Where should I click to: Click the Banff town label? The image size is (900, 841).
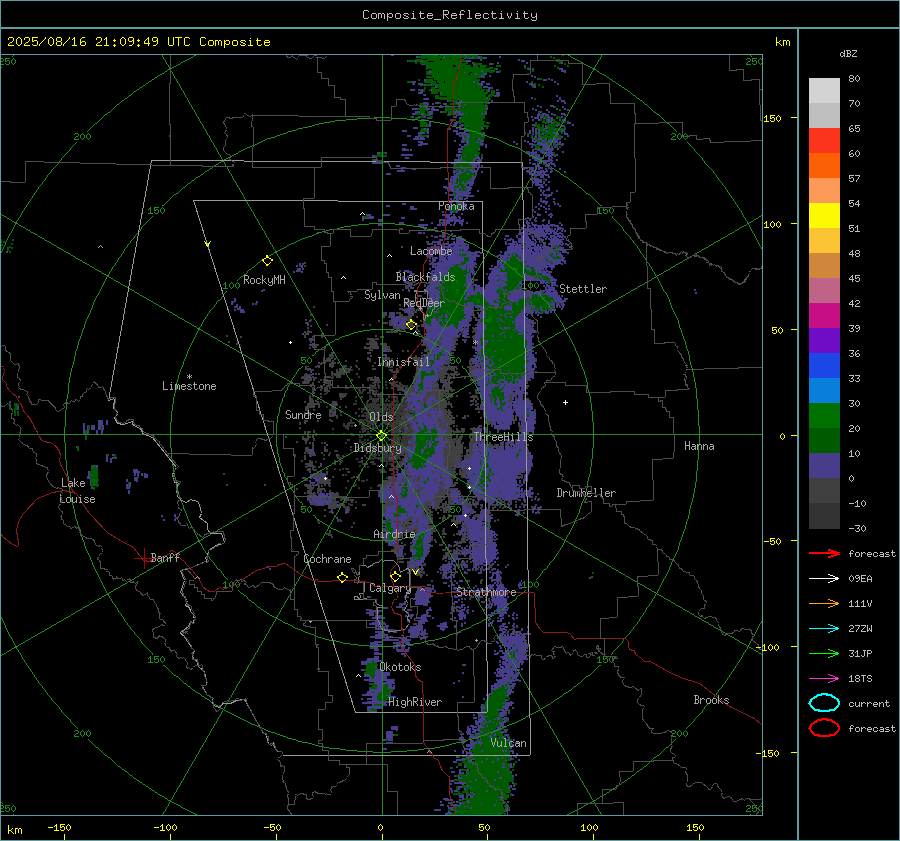165,557
